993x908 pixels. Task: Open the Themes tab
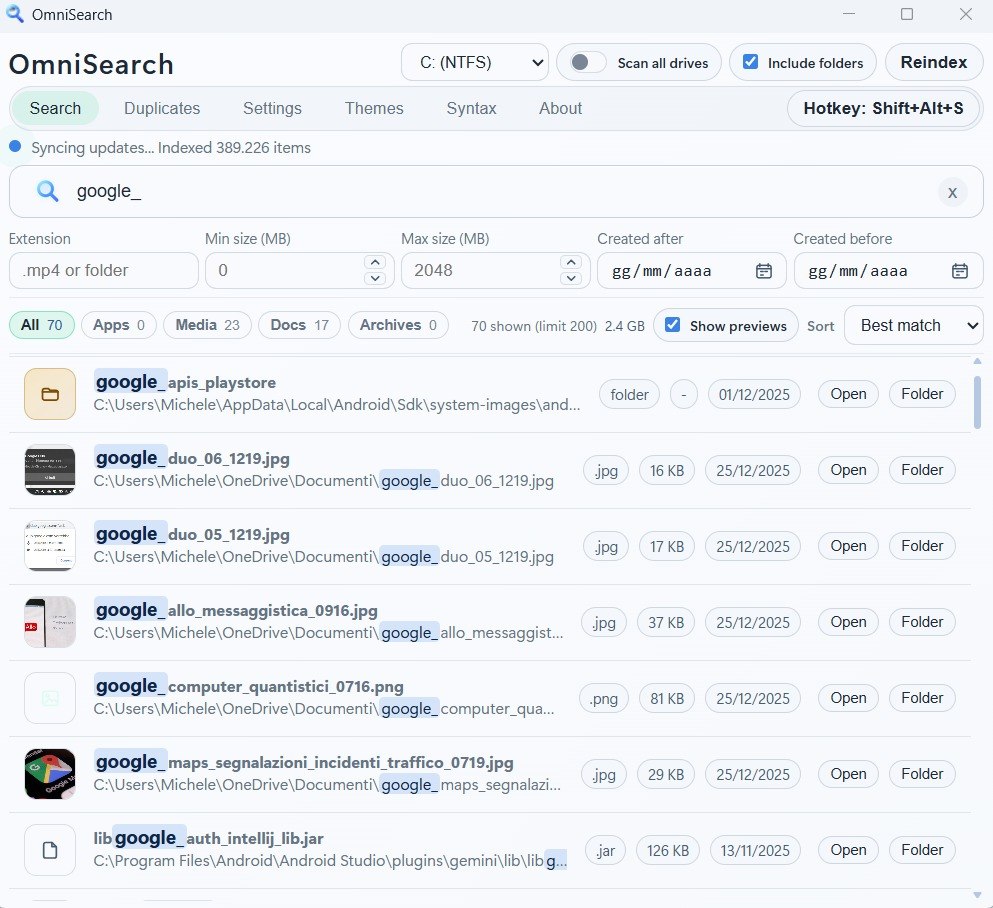pyautogui.click(x=373, y=108)
